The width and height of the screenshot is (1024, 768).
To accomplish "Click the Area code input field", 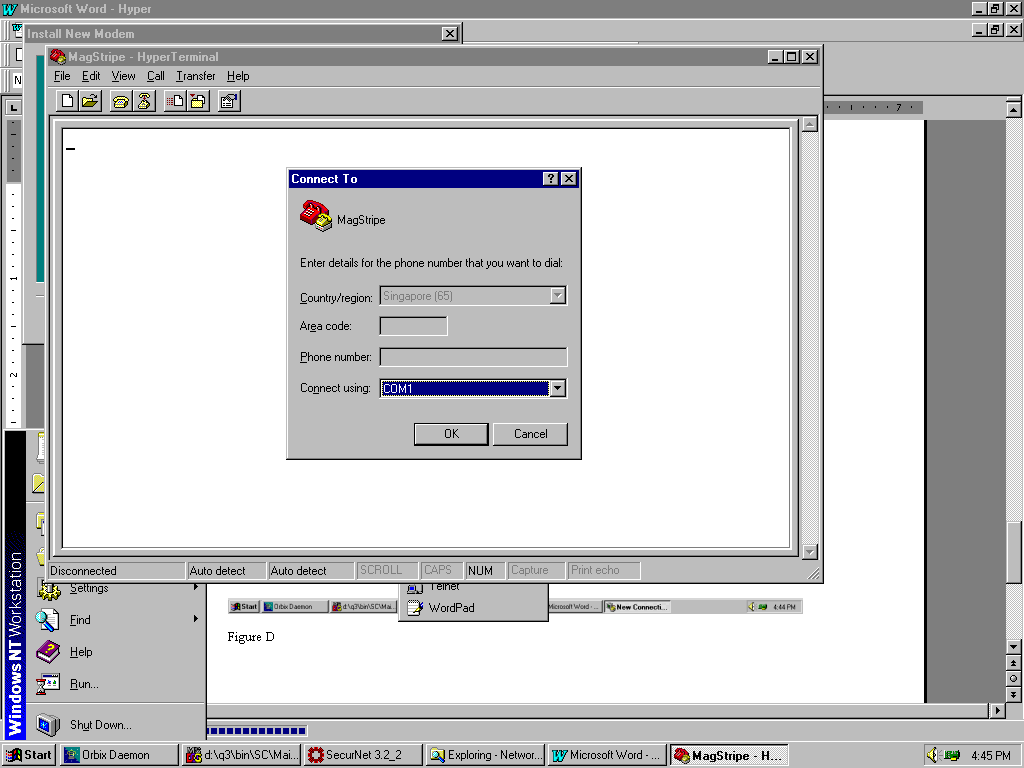I will (413, 326).
